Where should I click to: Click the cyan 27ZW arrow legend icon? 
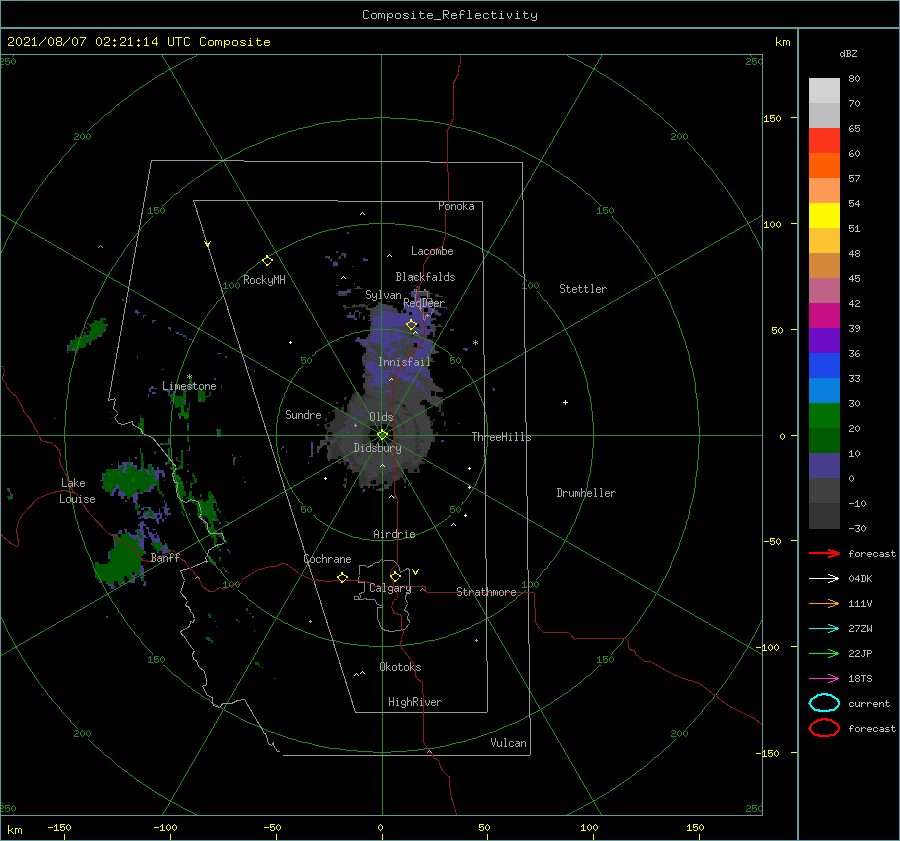pyautogui.click(x=824, y=629)
